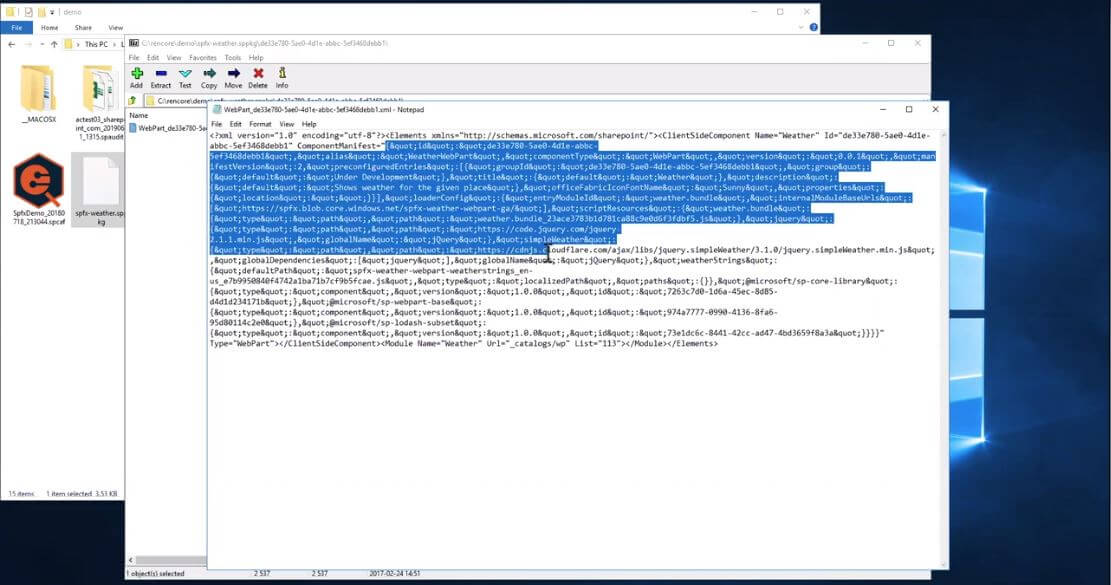Click This PC in the Explorer breadcrumb
Screen dimensions: 1111x585
pyautogui.click(x=96, y=44)
